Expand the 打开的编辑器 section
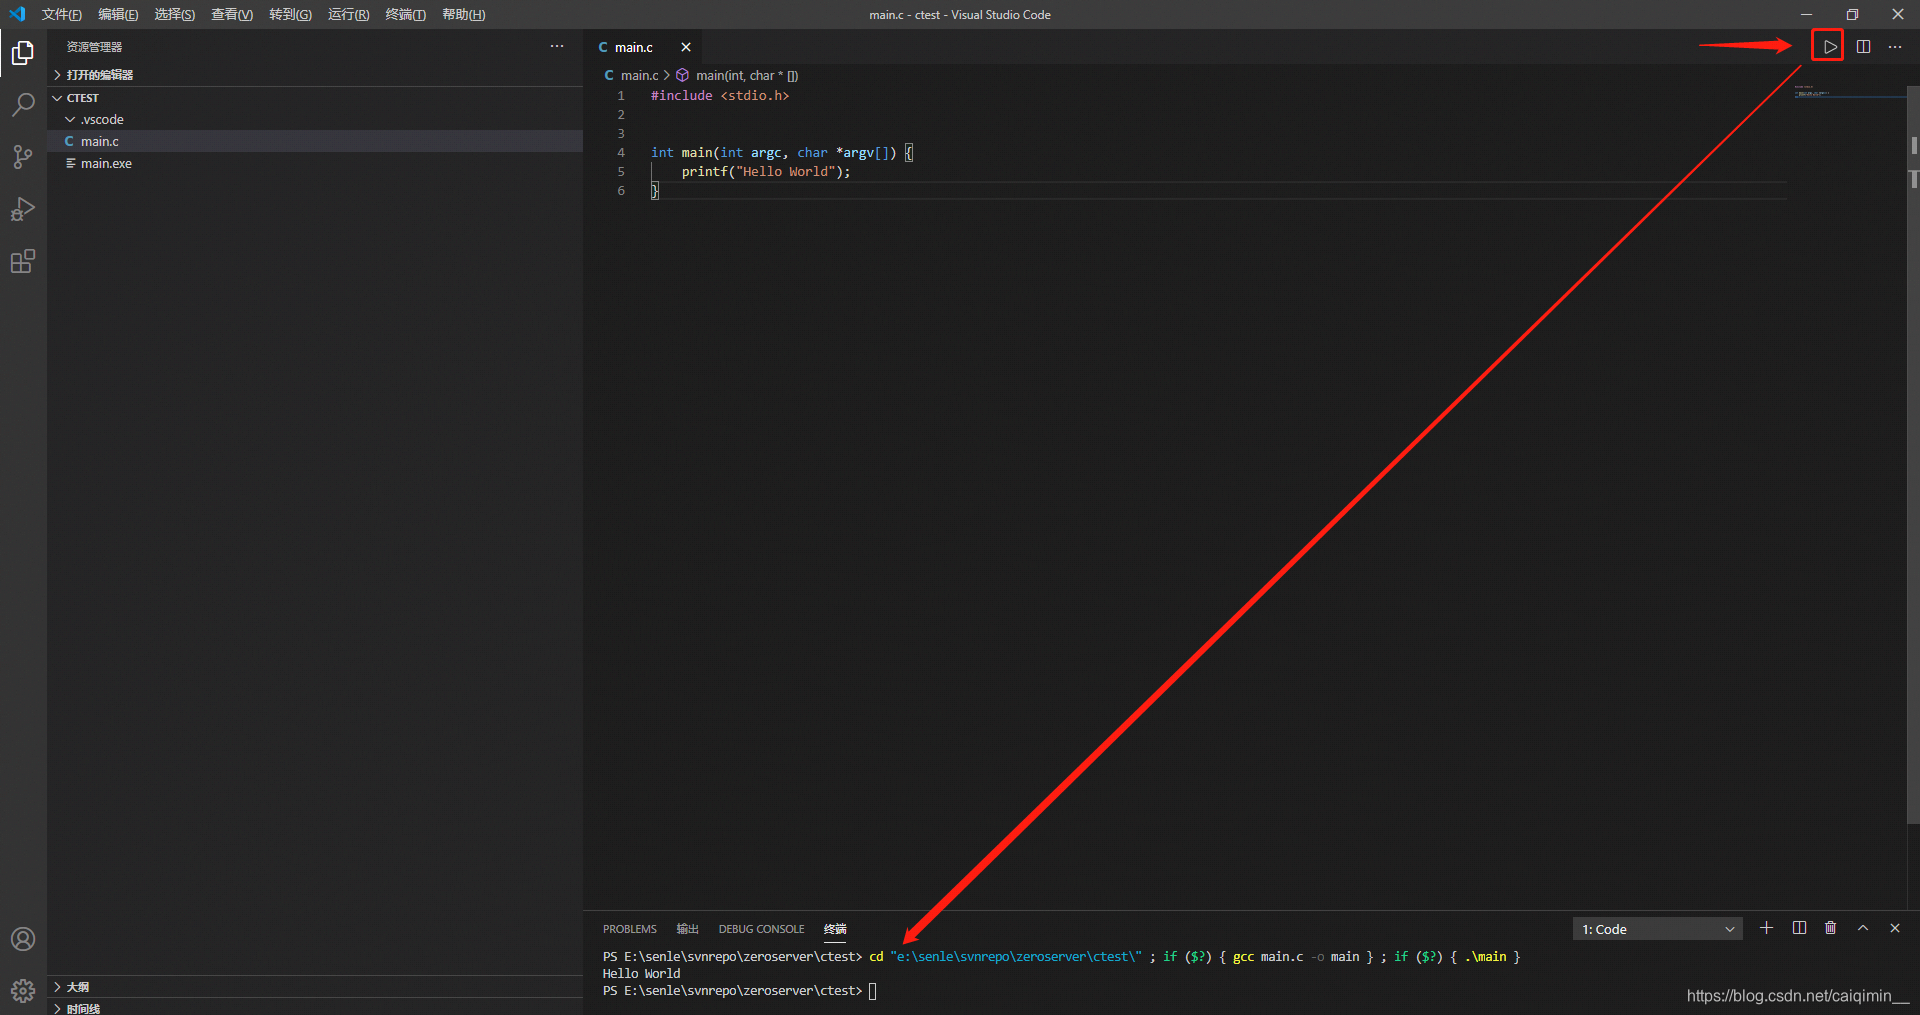Viewport: 1920px width, 1015px height. 315,75
